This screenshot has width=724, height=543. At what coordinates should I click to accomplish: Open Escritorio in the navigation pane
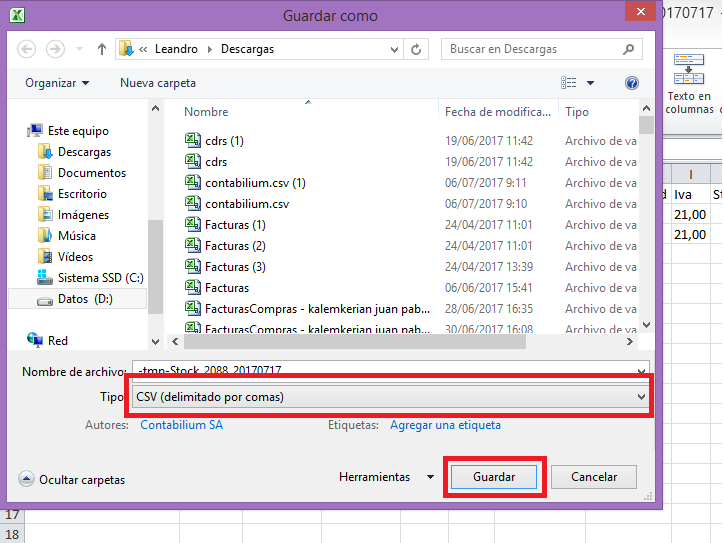[82, 194]
